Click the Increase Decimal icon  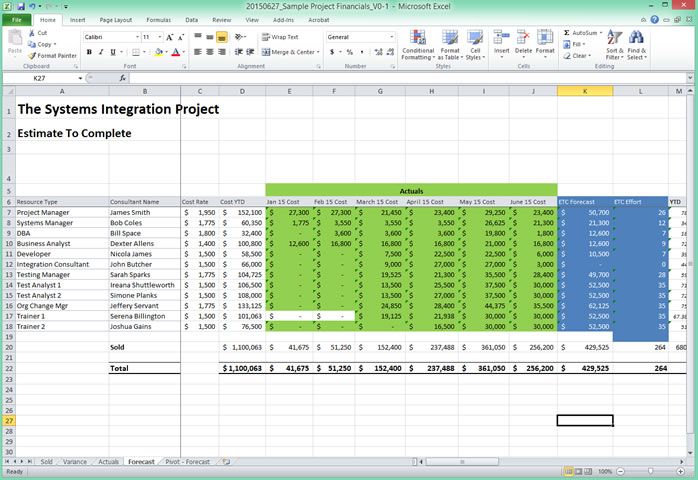[x=378, y=52]
